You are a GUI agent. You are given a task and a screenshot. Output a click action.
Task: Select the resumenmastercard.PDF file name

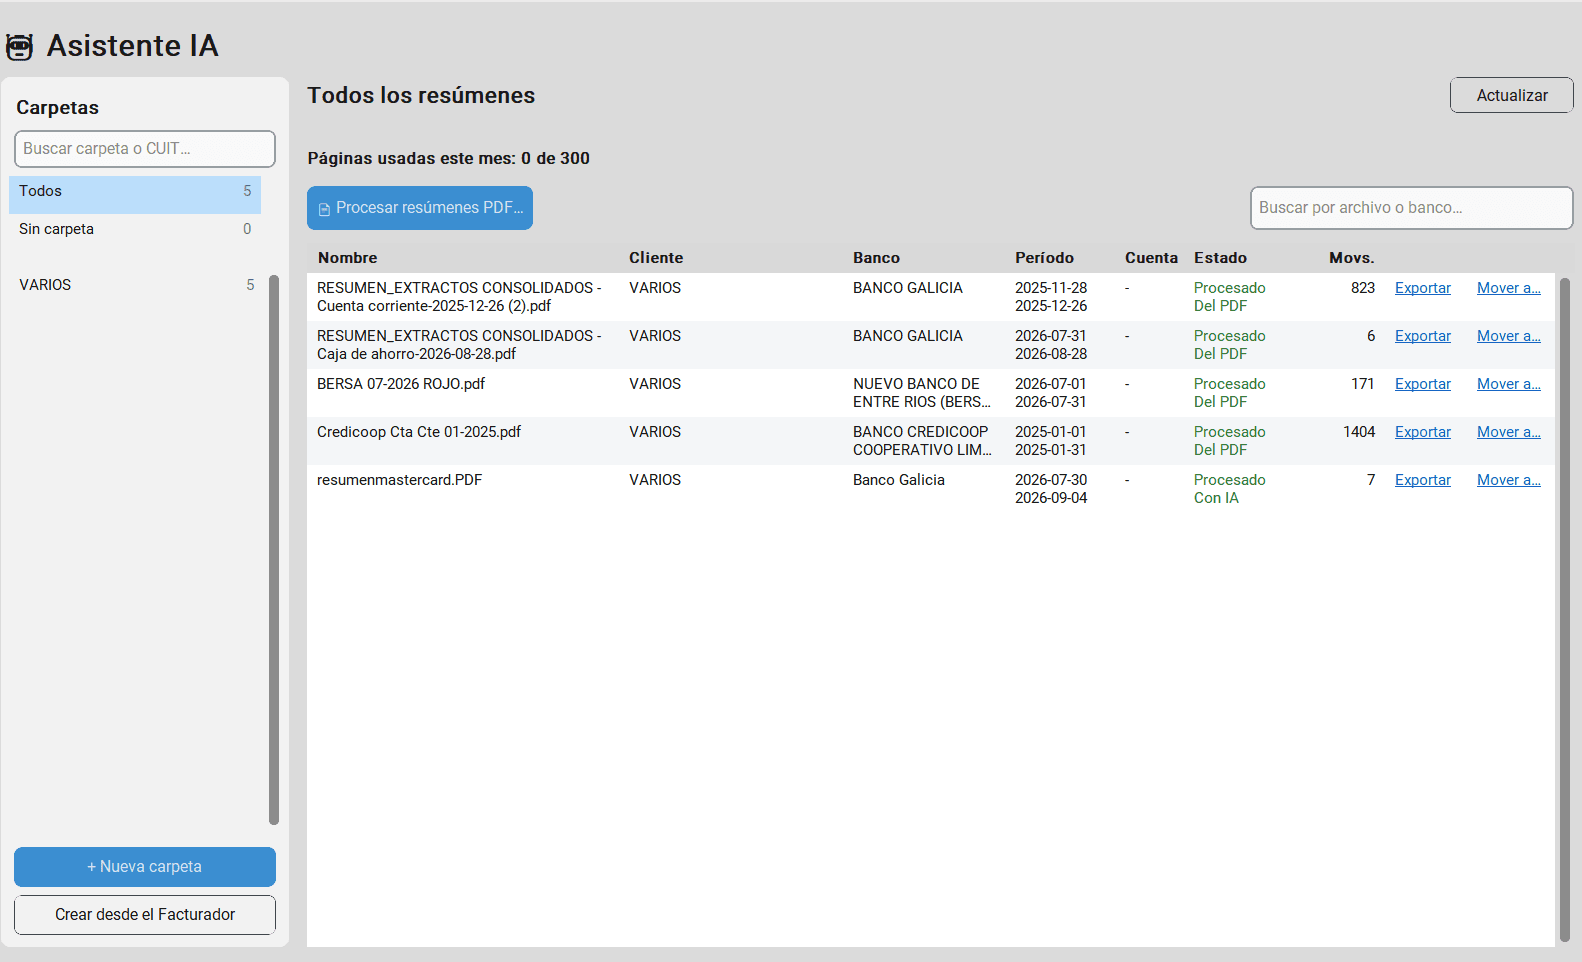pyautogui.click(x=399, y=480)
